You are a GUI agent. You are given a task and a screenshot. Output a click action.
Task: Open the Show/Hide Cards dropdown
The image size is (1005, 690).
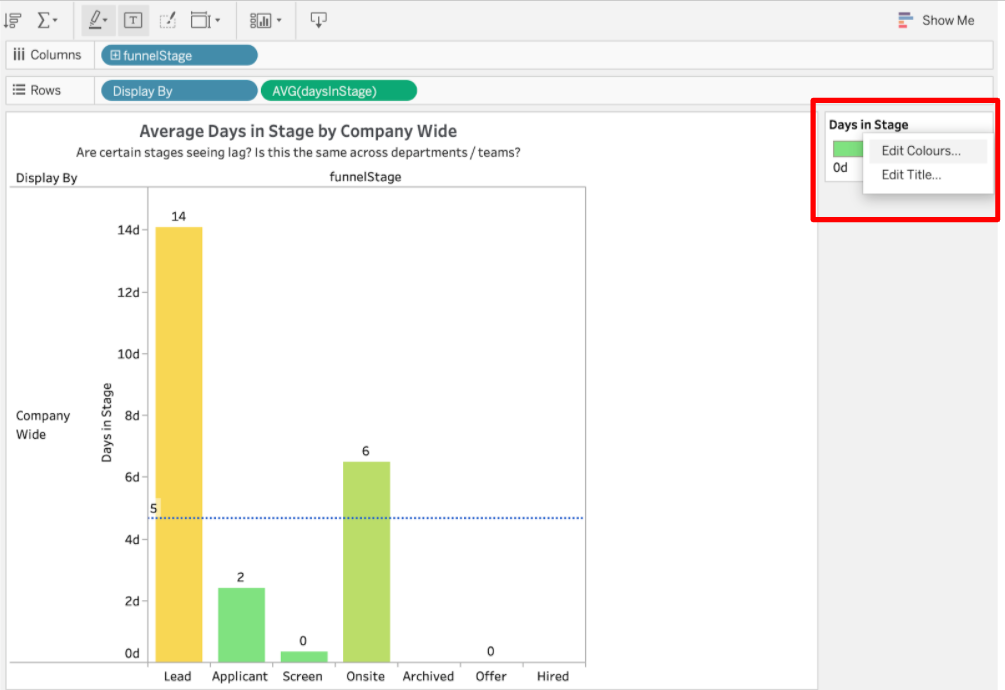265,20
